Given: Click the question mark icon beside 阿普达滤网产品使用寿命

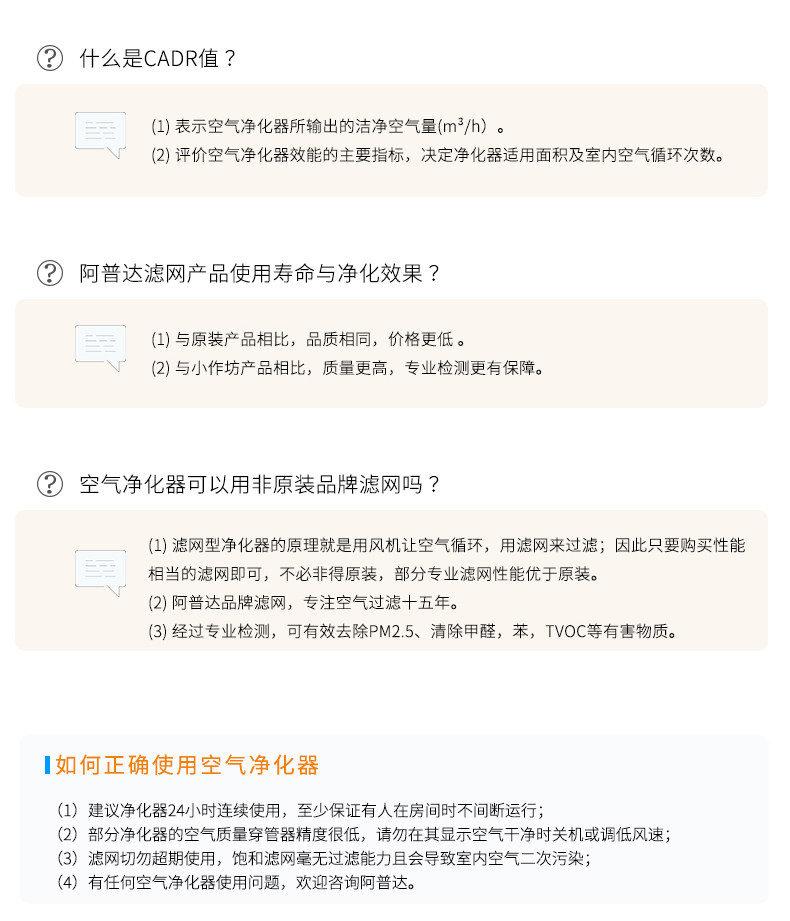Looking at the screenshot, I should pyautogui.click(x=50, y=273).
